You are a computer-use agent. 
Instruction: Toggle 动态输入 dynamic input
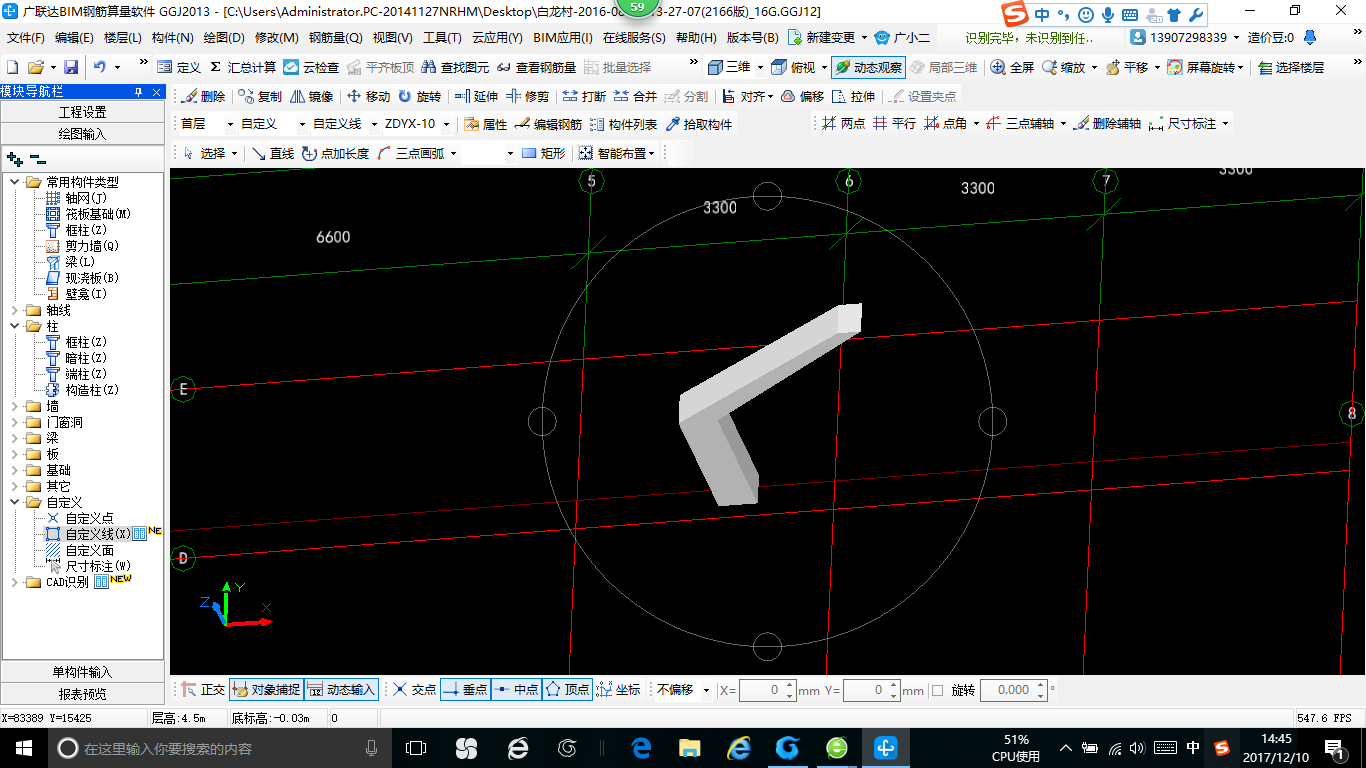pyautogui.click(x=341, y=689)
